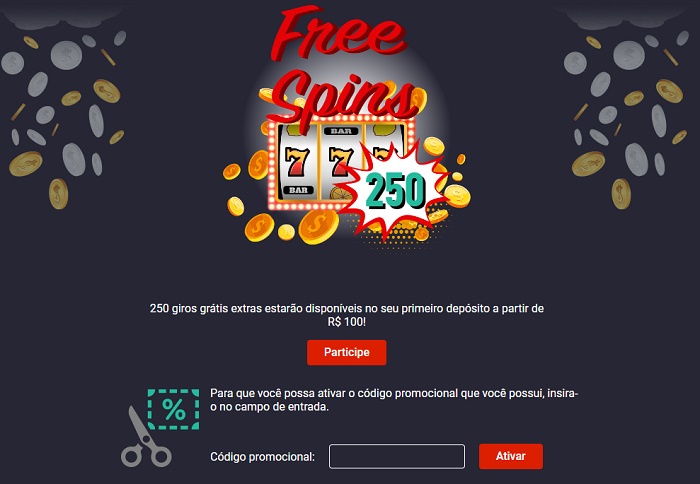Viewport: 700px width, 484px height.
Task: Click the Código promocional label
Action: [262, 457]
